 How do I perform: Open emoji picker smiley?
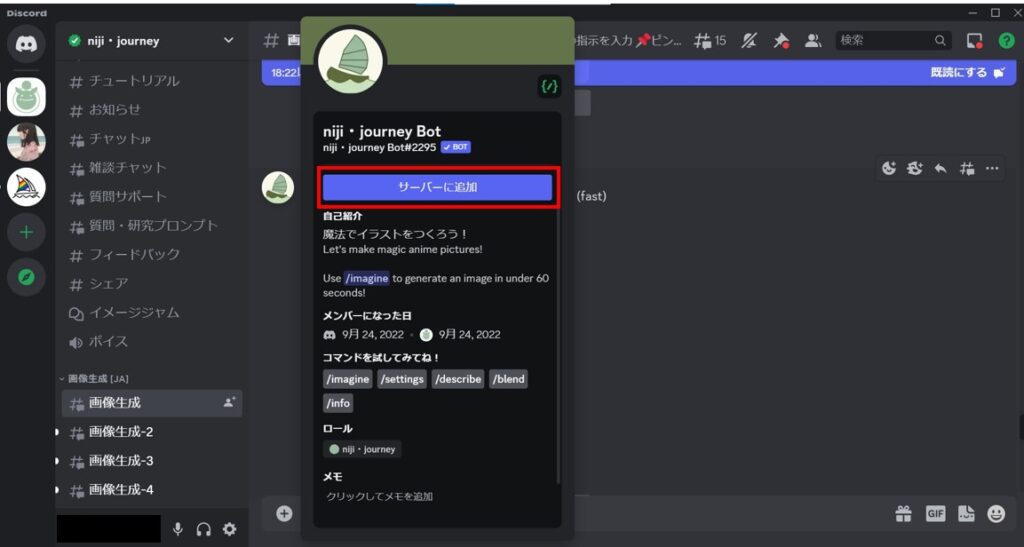(x=996, y=514)
